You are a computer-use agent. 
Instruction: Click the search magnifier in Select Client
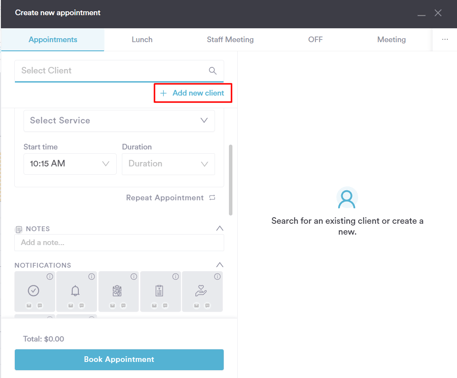(212, 71)
